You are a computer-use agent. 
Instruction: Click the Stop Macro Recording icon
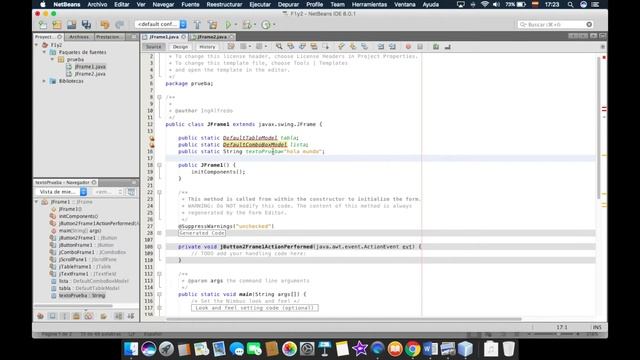[420, 47]
